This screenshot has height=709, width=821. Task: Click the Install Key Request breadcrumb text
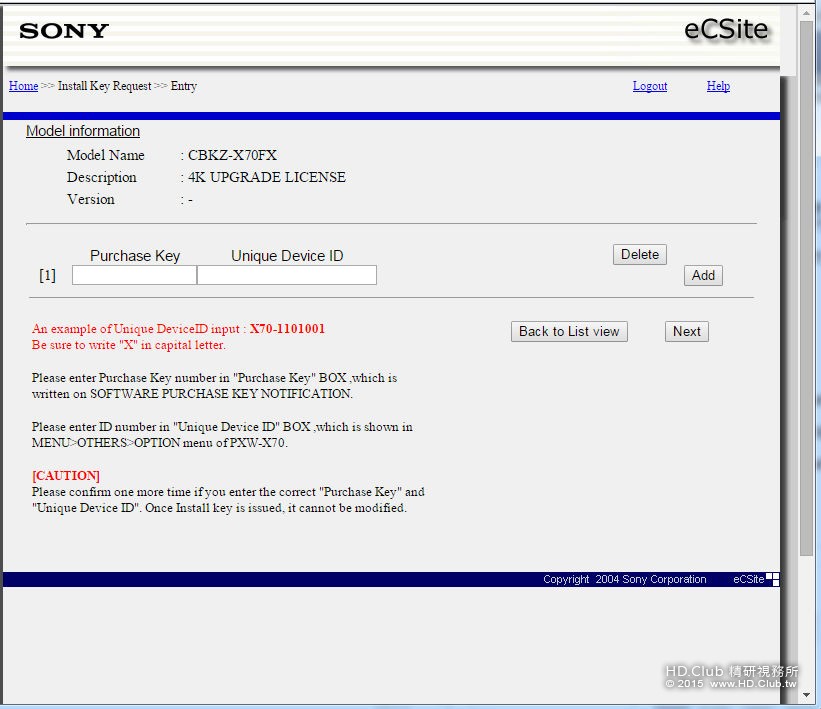coord(104,86)
